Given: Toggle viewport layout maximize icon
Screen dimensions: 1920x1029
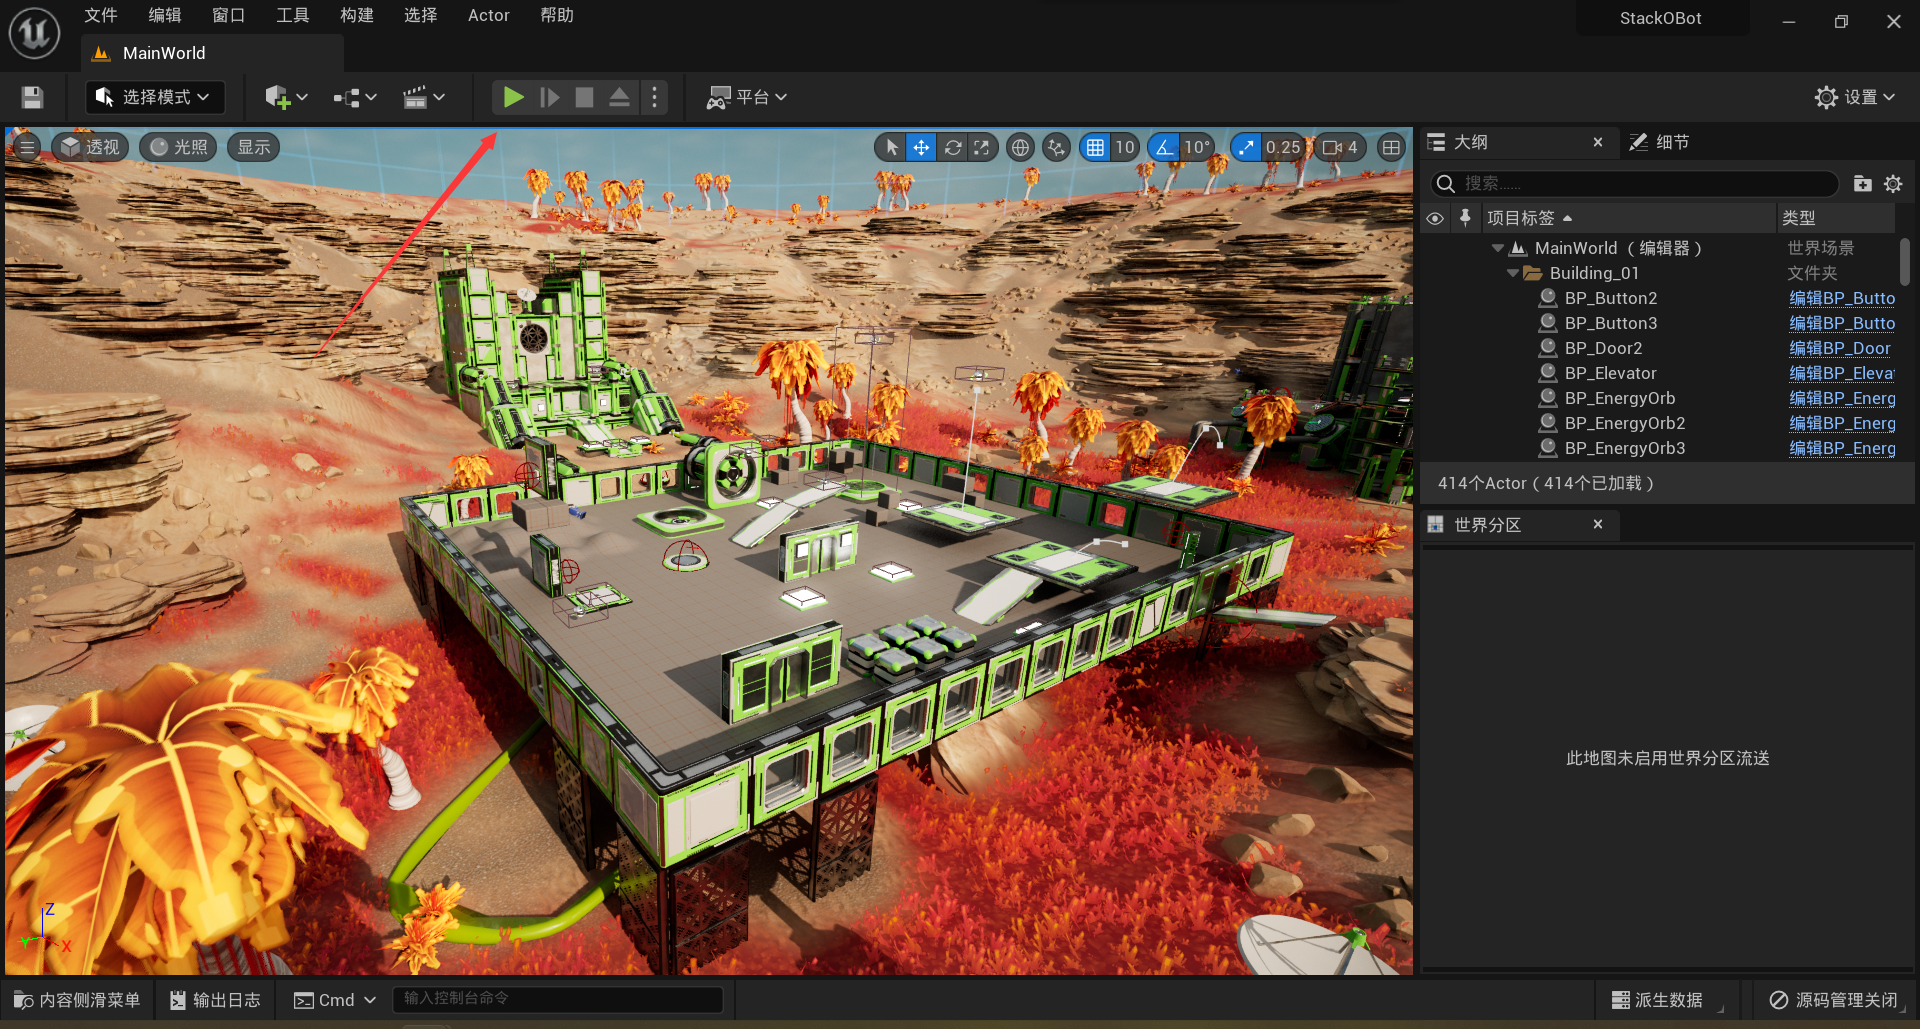Looking at the screenshot, I should (x=1391, y=147).
